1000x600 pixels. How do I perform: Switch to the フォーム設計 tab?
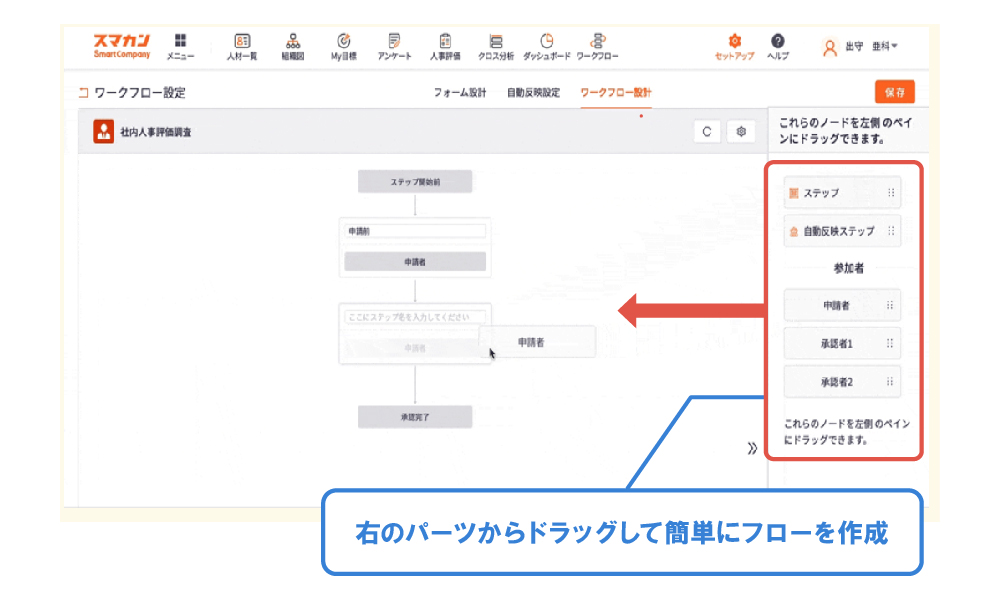(460, 93)
